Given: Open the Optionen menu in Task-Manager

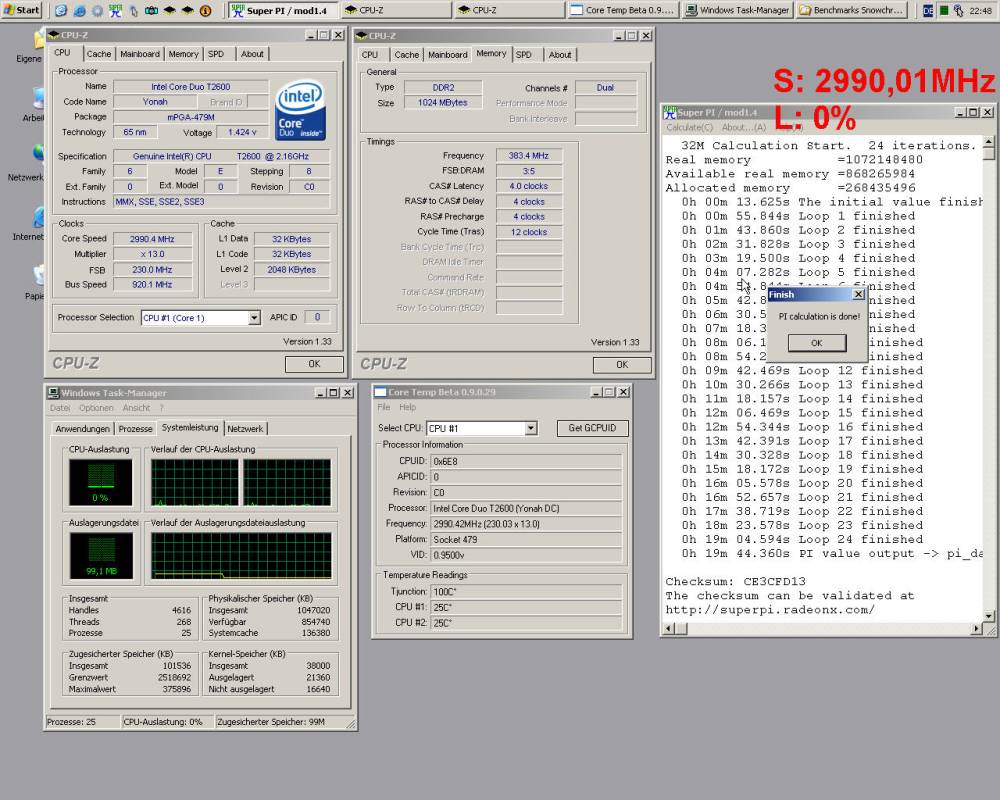Looking at the screenshot, I should pyautogui.click(x=96, y=408).
